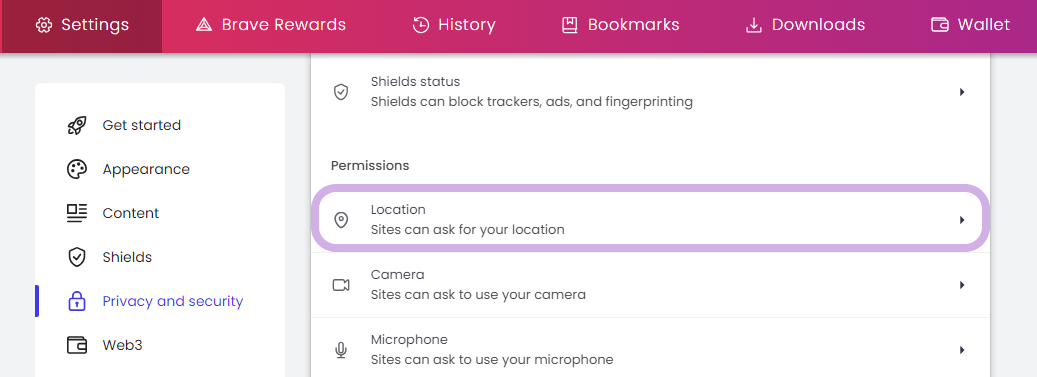The image size is (1037, 377).
Task: Click the Get started rocket icon
Action: click(x=77, y=125)
